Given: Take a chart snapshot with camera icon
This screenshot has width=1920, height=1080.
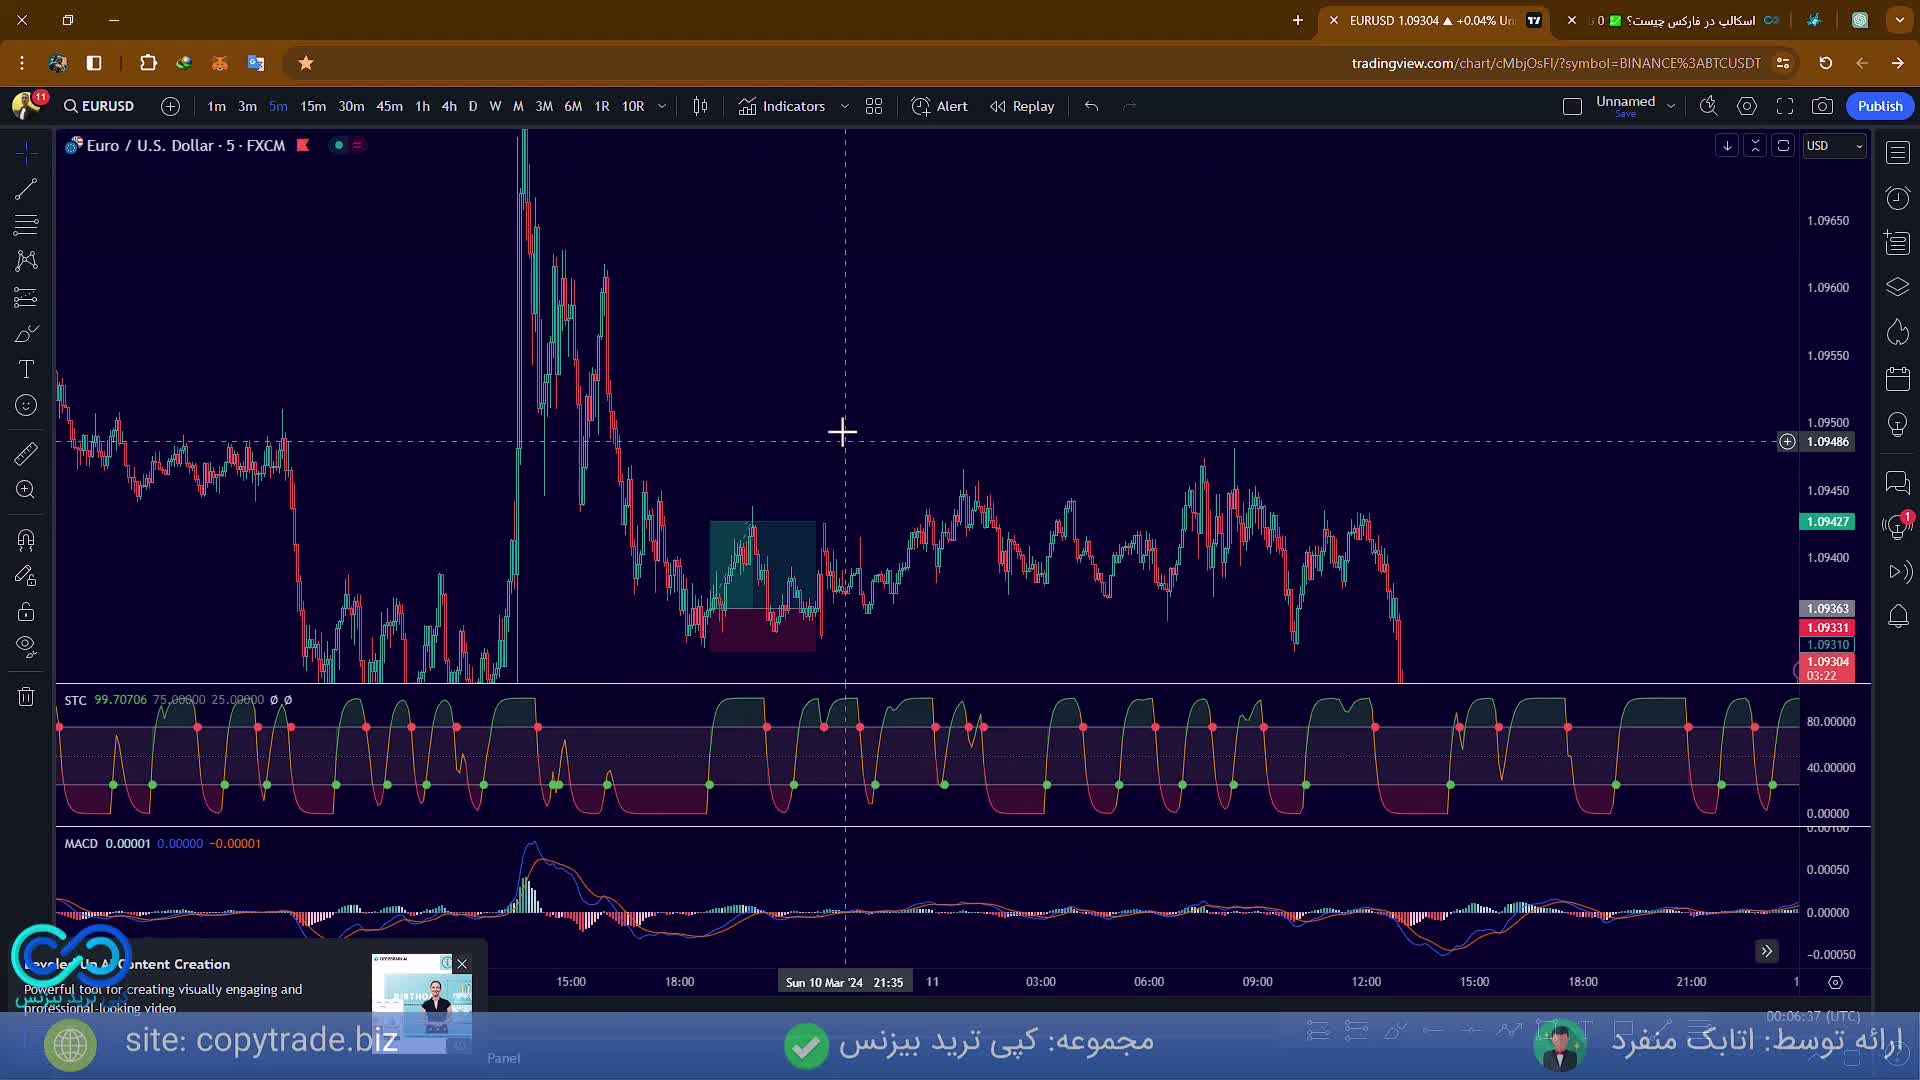Looking at the screenshot, I should 1822,106.
